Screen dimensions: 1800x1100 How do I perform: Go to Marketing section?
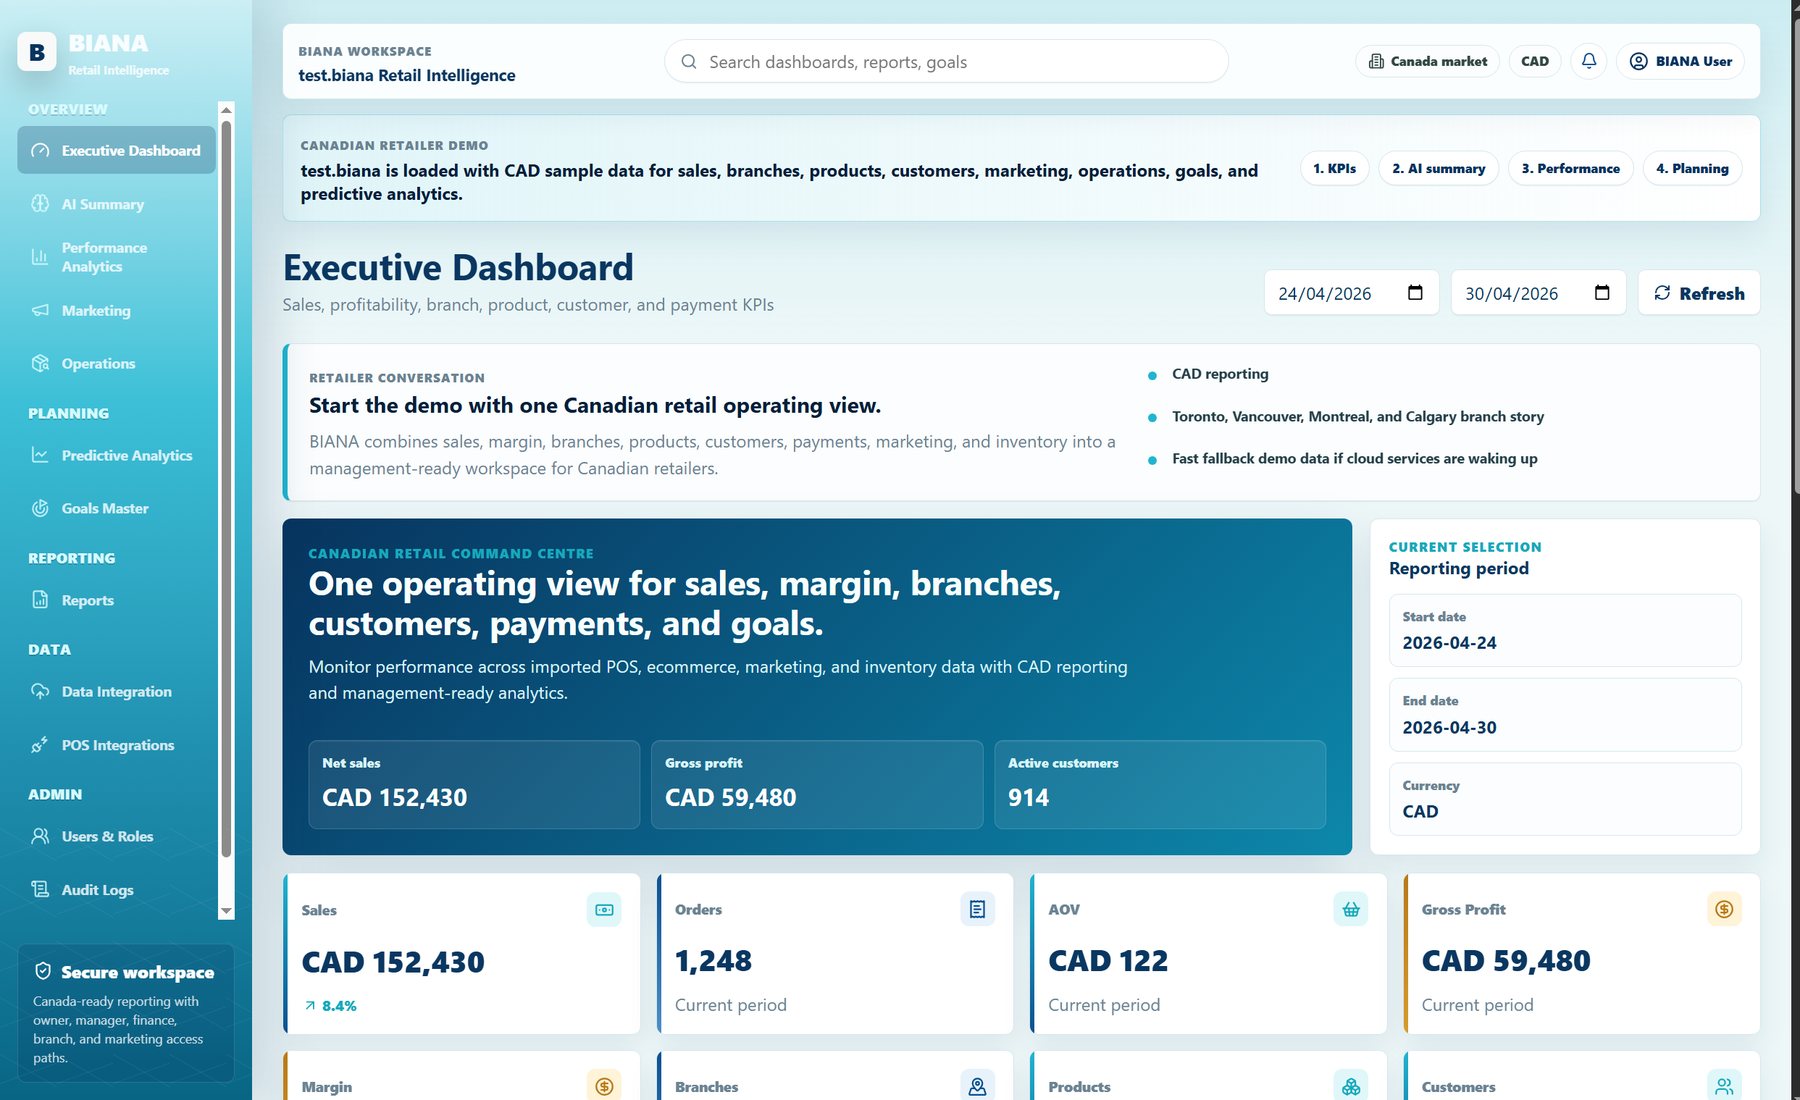point(116,311)
